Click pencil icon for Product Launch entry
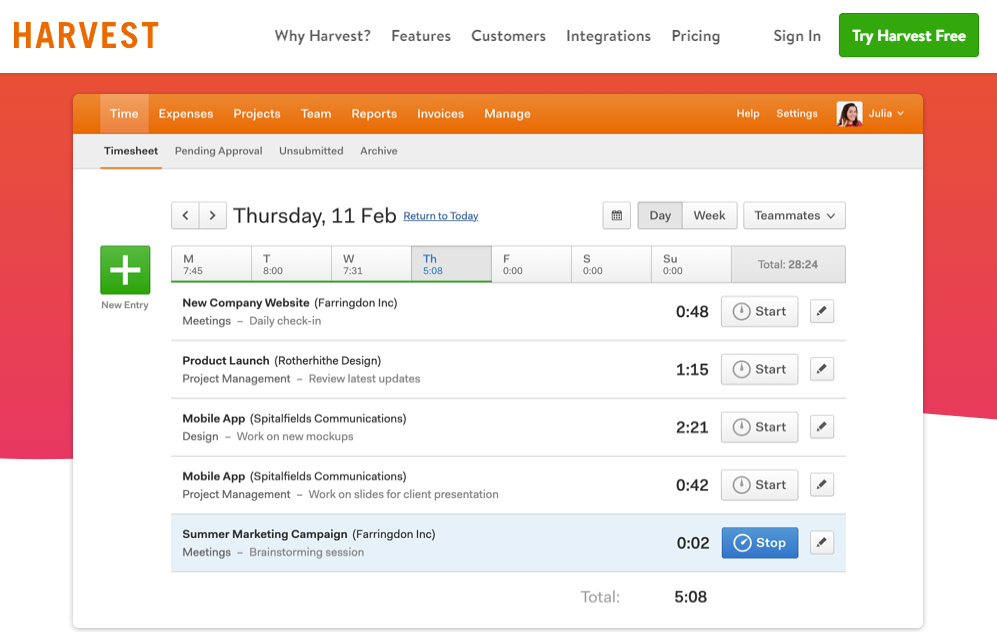The image size is (997, 632). (x=821, y=370)
